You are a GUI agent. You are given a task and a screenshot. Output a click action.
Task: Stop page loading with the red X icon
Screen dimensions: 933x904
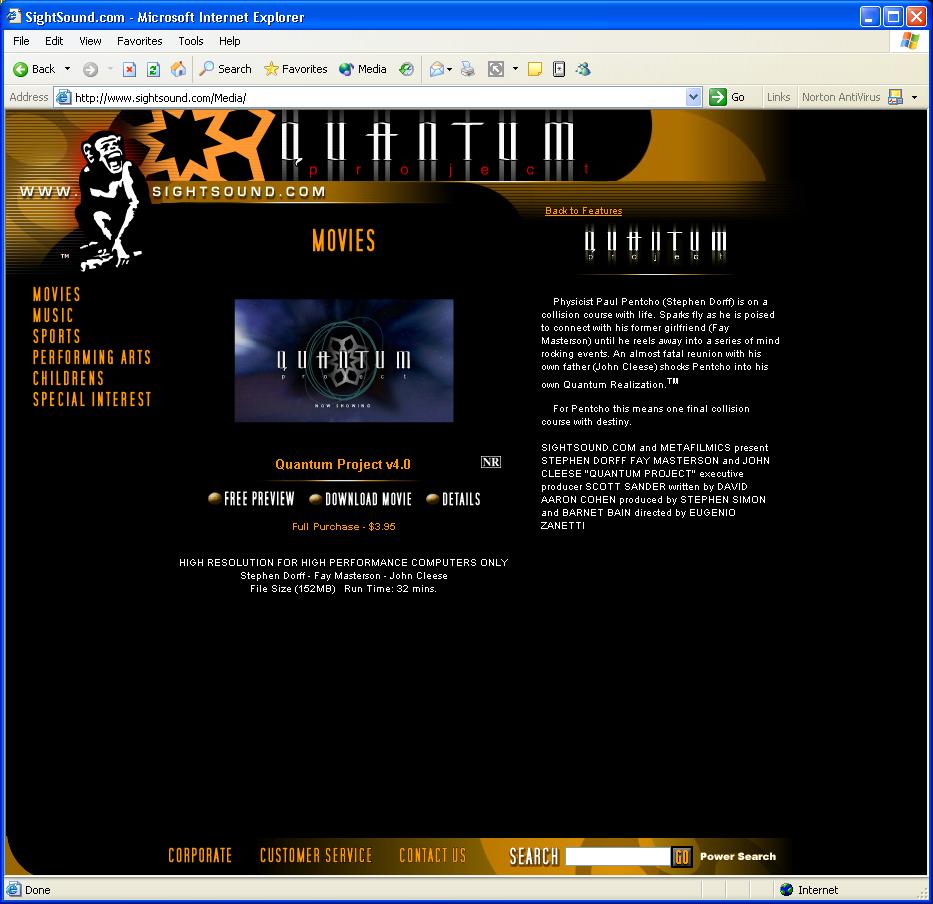click(x=129, y=69)
